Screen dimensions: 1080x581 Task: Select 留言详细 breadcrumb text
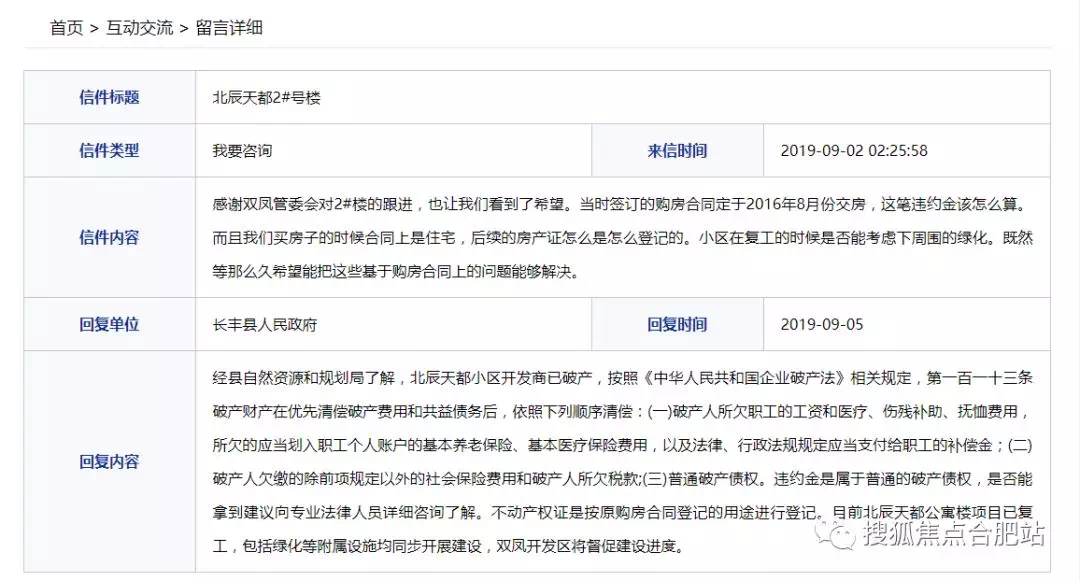click(229, 28)
